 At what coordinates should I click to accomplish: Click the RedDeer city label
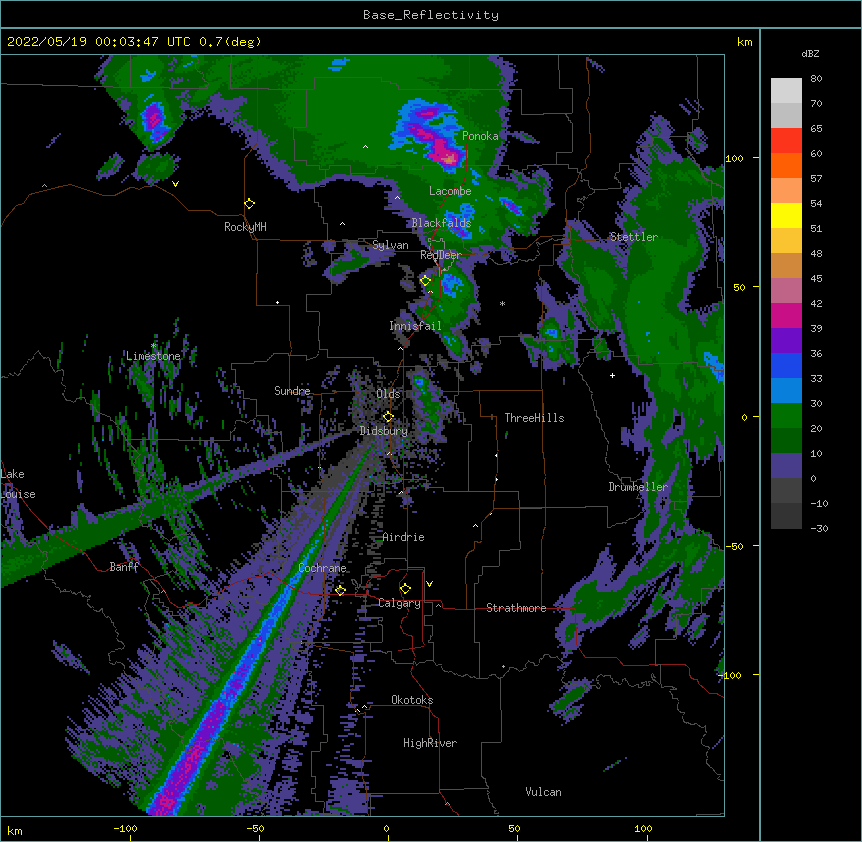440,254
